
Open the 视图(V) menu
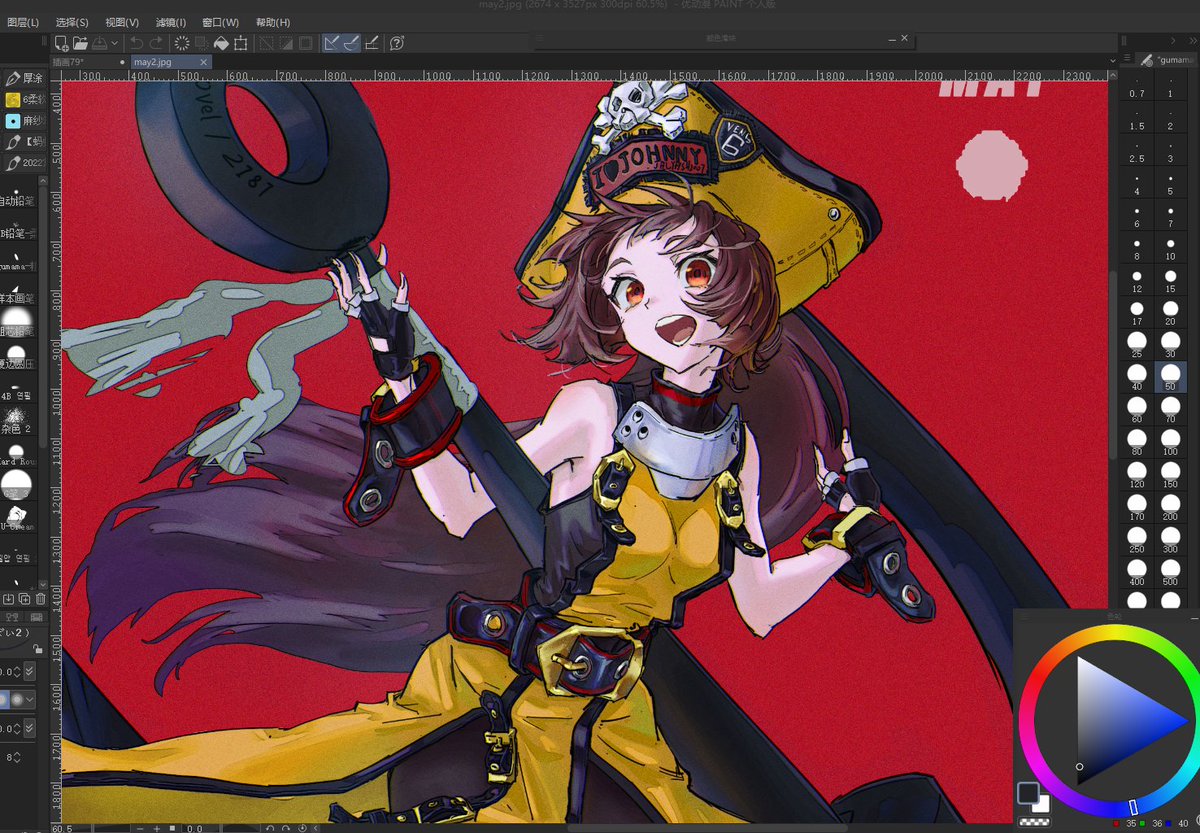click(x=122, y=22)
